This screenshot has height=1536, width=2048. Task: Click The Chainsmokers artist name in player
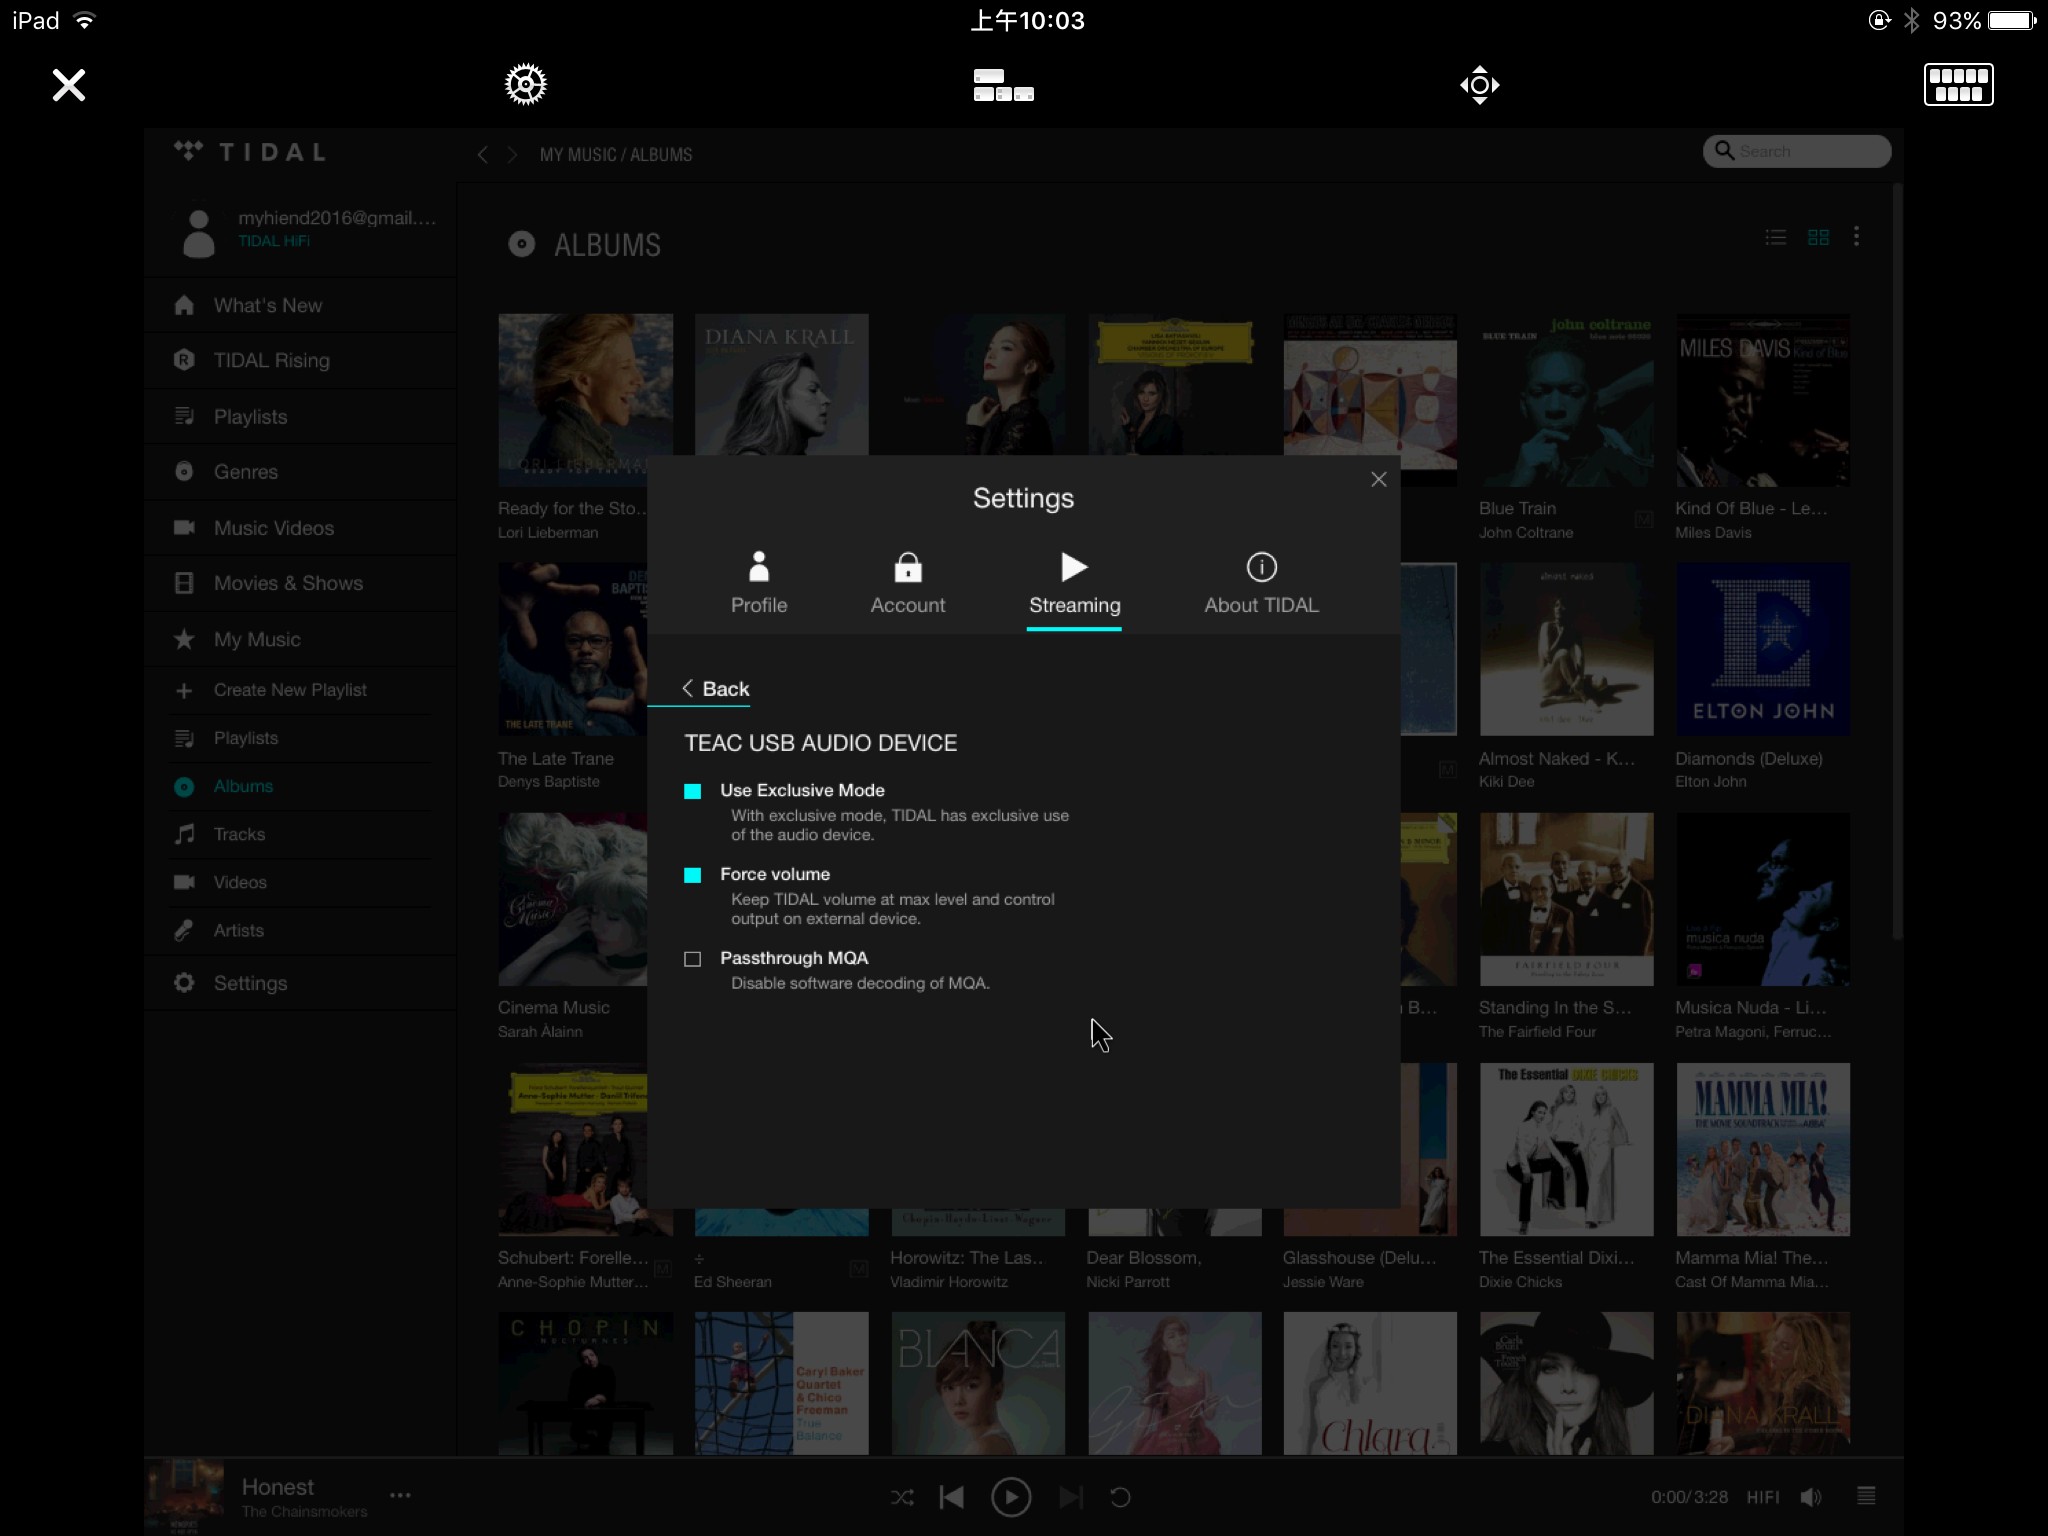[304, 1512]
